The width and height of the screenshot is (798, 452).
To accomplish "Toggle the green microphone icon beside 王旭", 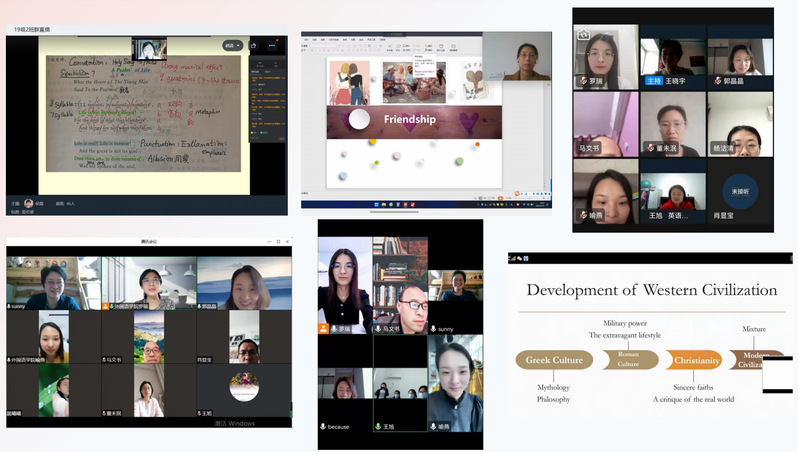I will (378, 427).
